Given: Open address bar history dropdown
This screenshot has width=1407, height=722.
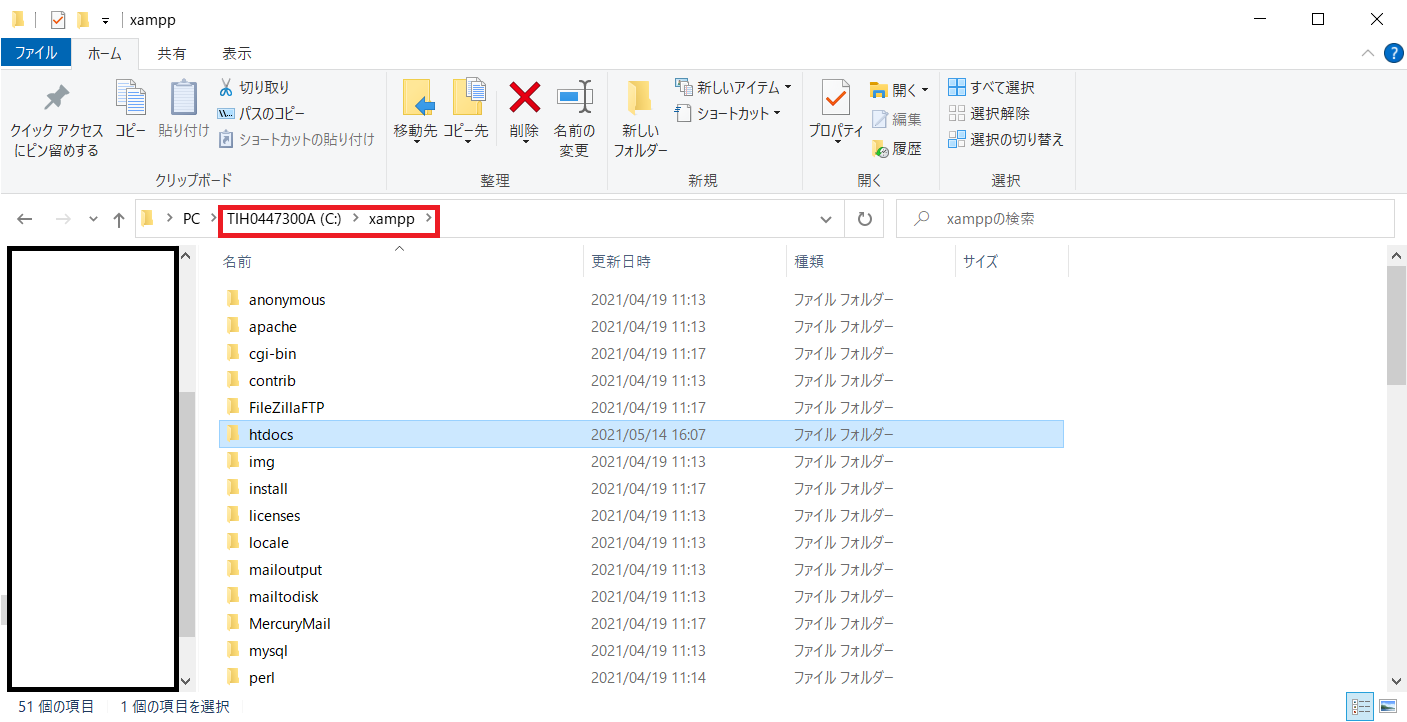Looking at the screenshot, I should click(826, 219).
